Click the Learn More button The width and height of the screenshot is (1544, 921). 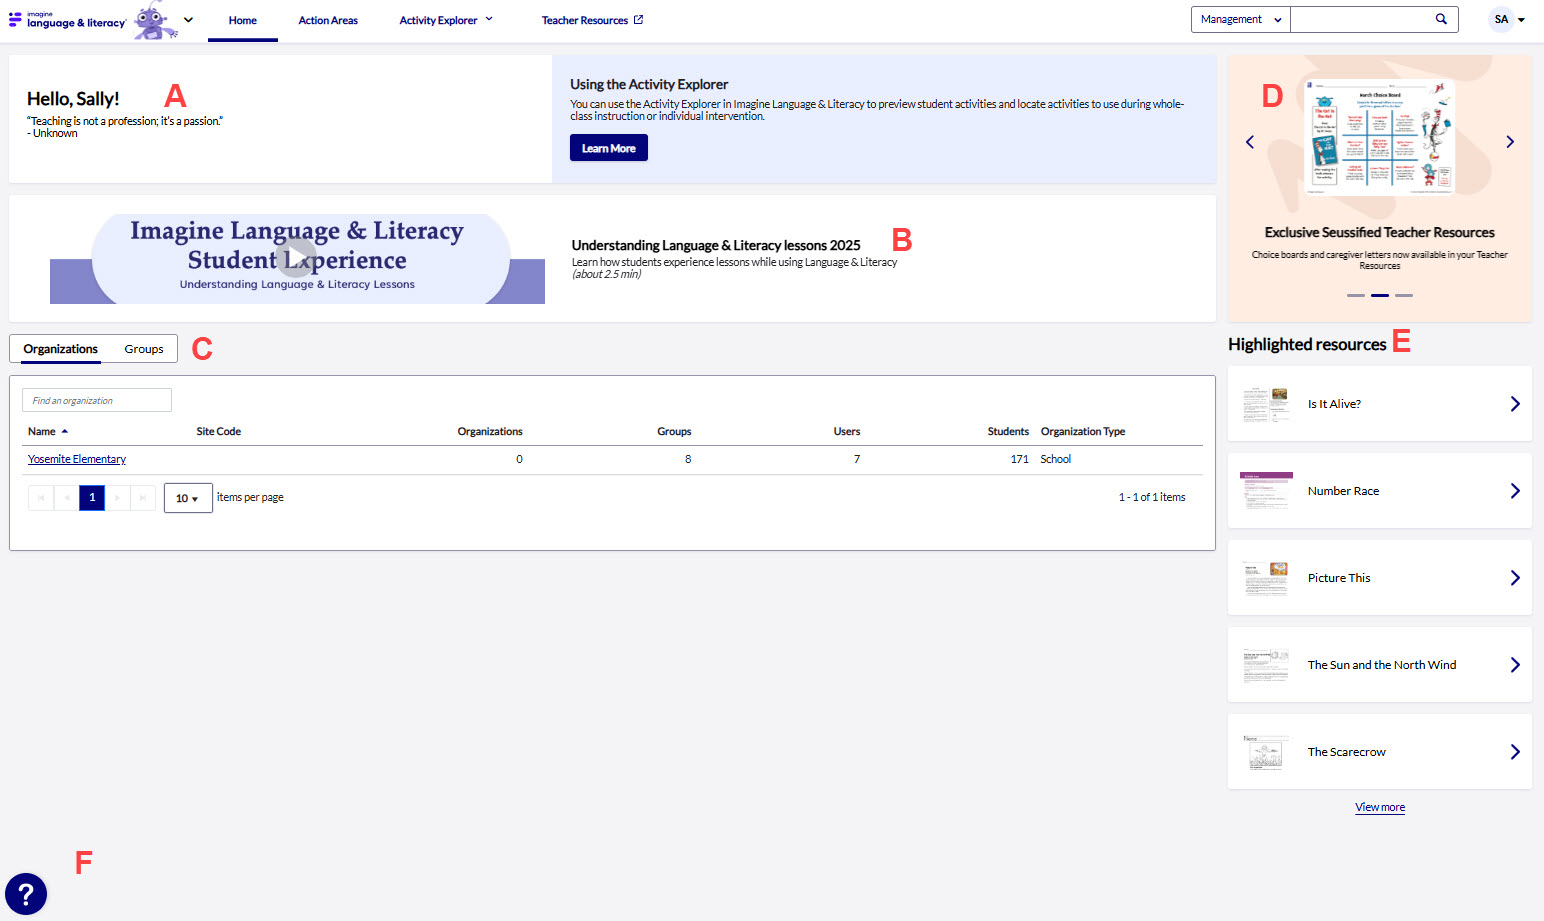(x=609, y=148)
